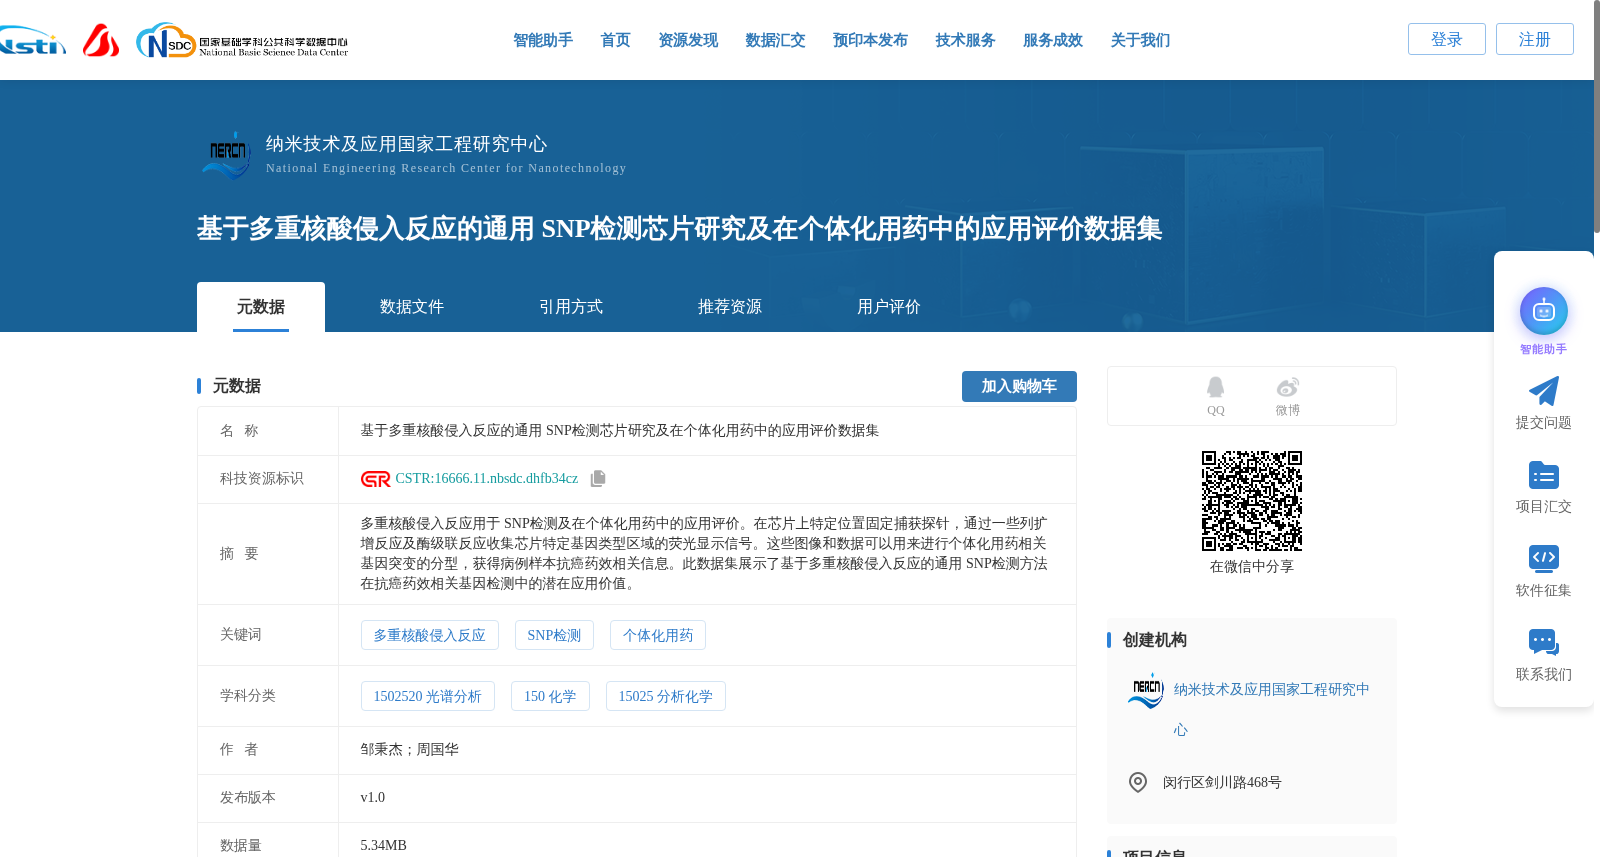Click the NERCN logo in creator section
This screenshot has width=1600, height=857.
pyautogui.click(x=1146, y=691)
